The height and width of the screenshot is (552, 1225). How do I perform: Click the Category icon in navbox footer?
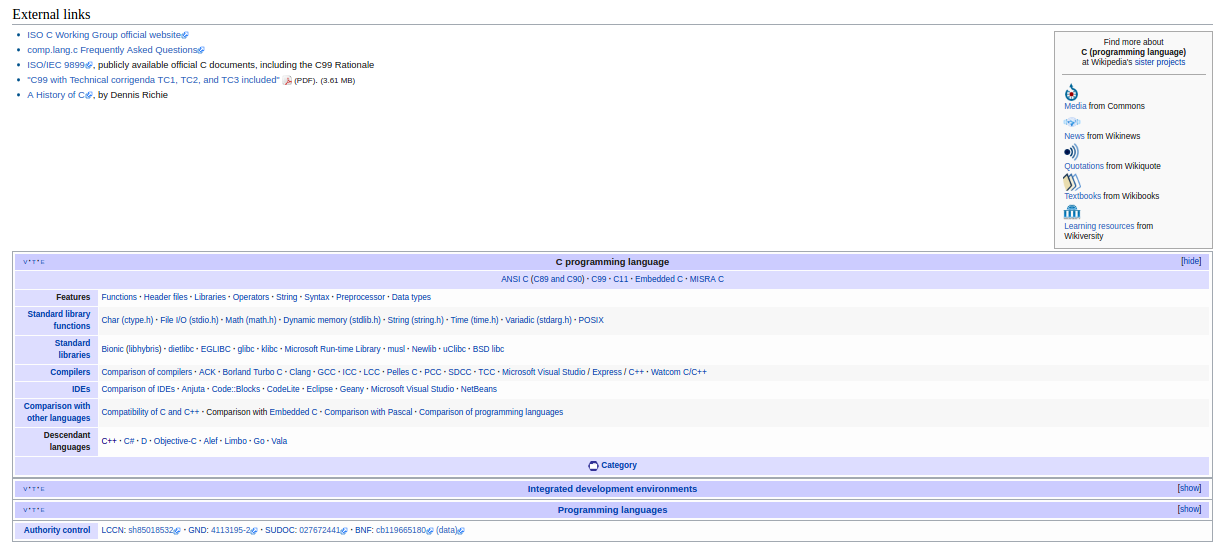(593, 466)
